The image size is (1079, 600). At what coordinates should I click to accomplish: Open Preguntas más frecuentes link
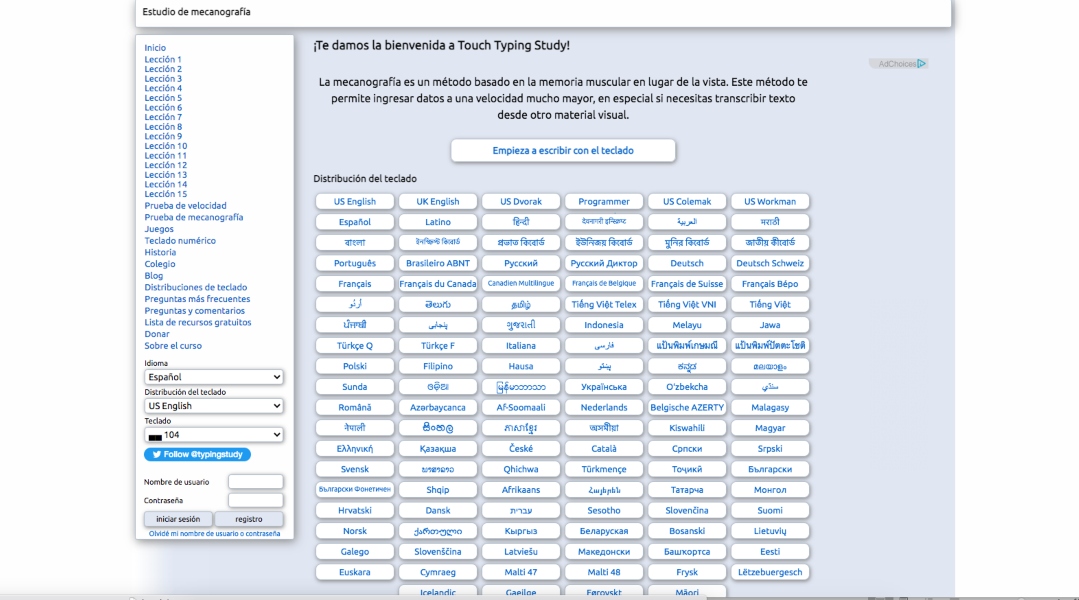pyautogui.click(x=197, y=299)
